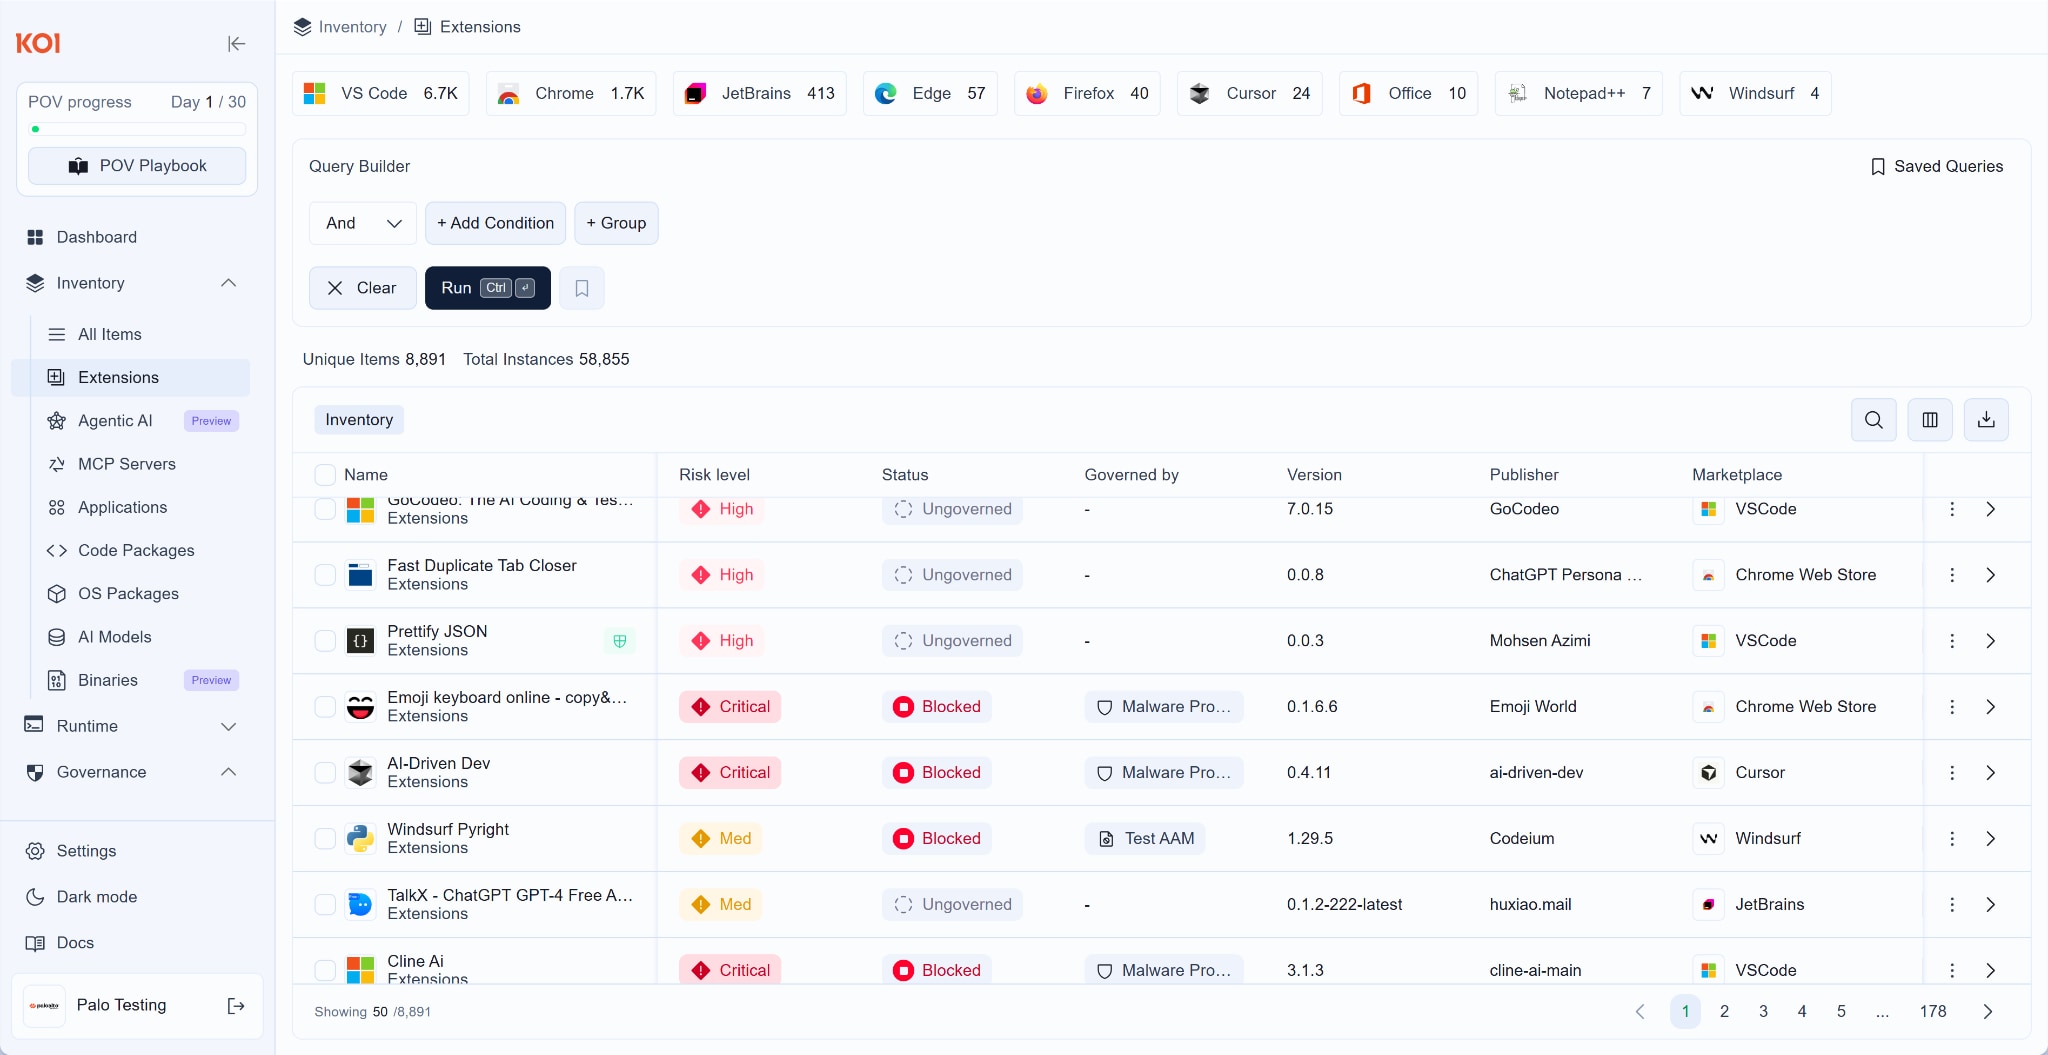
Task: Expand the Windsurf Pyright row details
Action: coord(1991,839)
